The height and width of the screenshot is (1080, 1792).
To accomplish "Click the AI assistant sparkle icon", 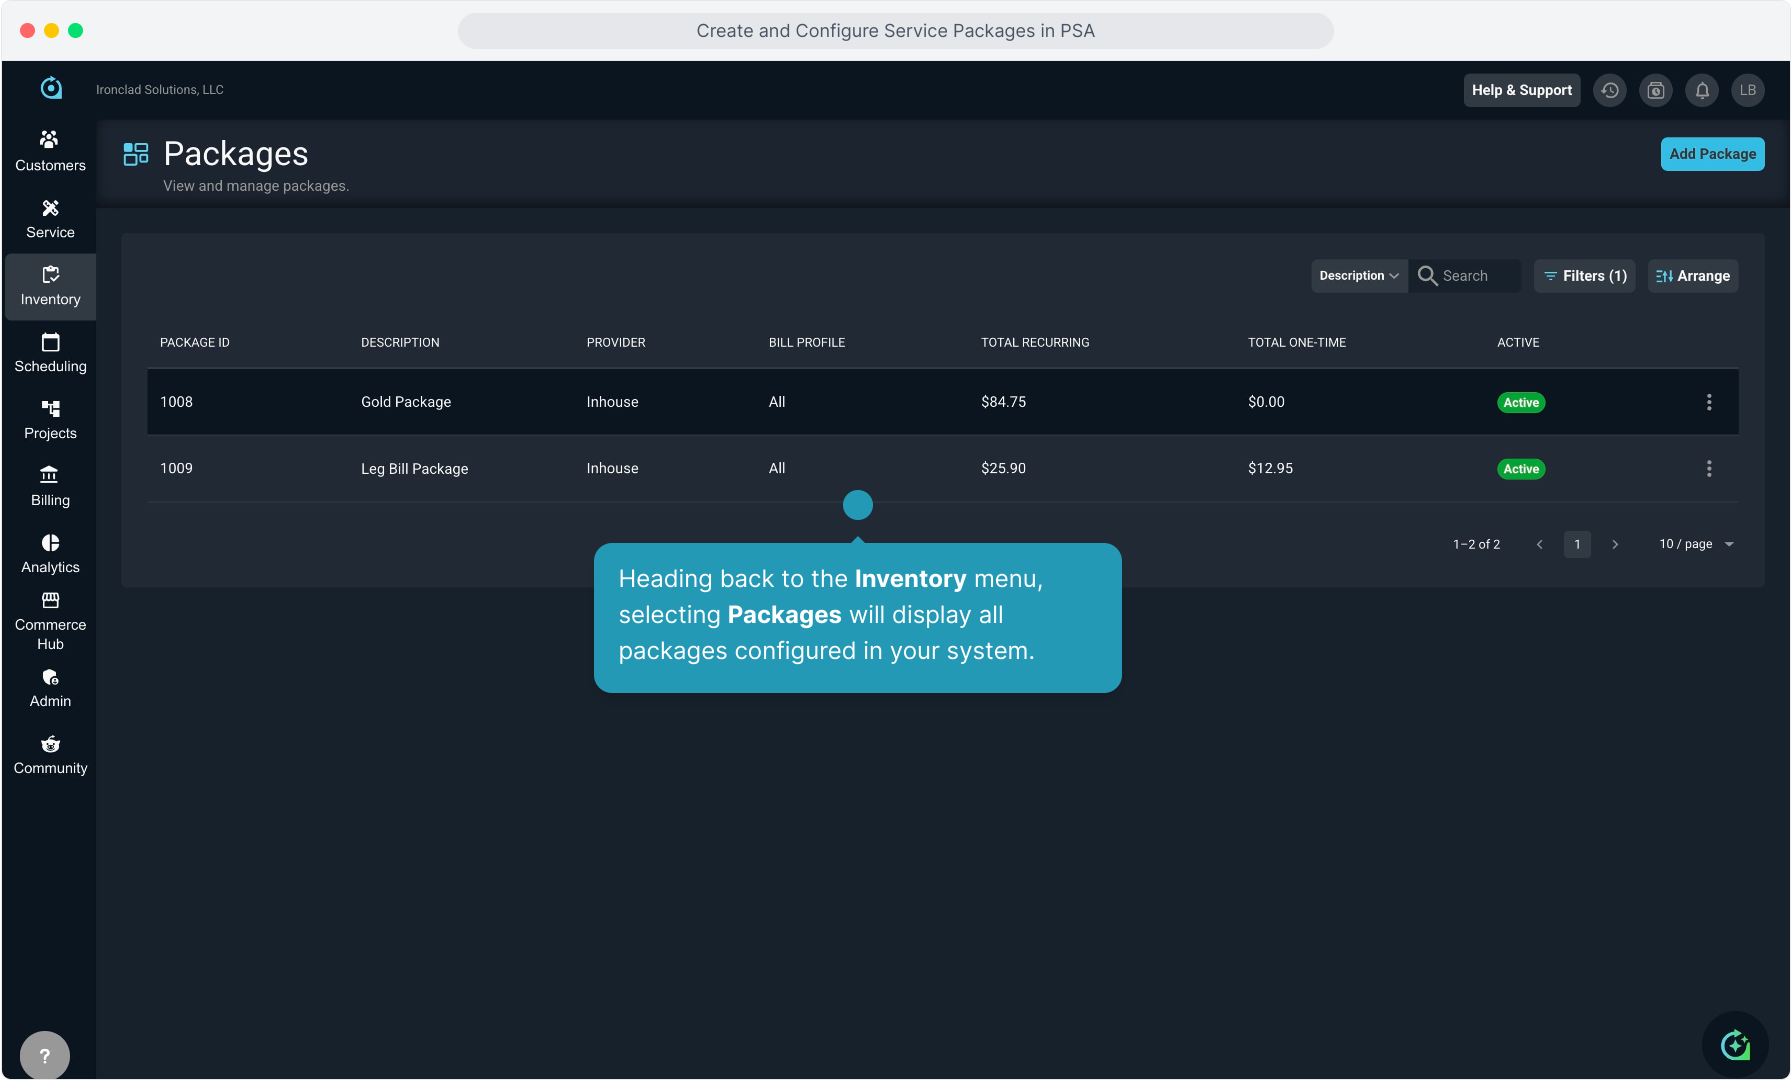I will point(1735,1045).
